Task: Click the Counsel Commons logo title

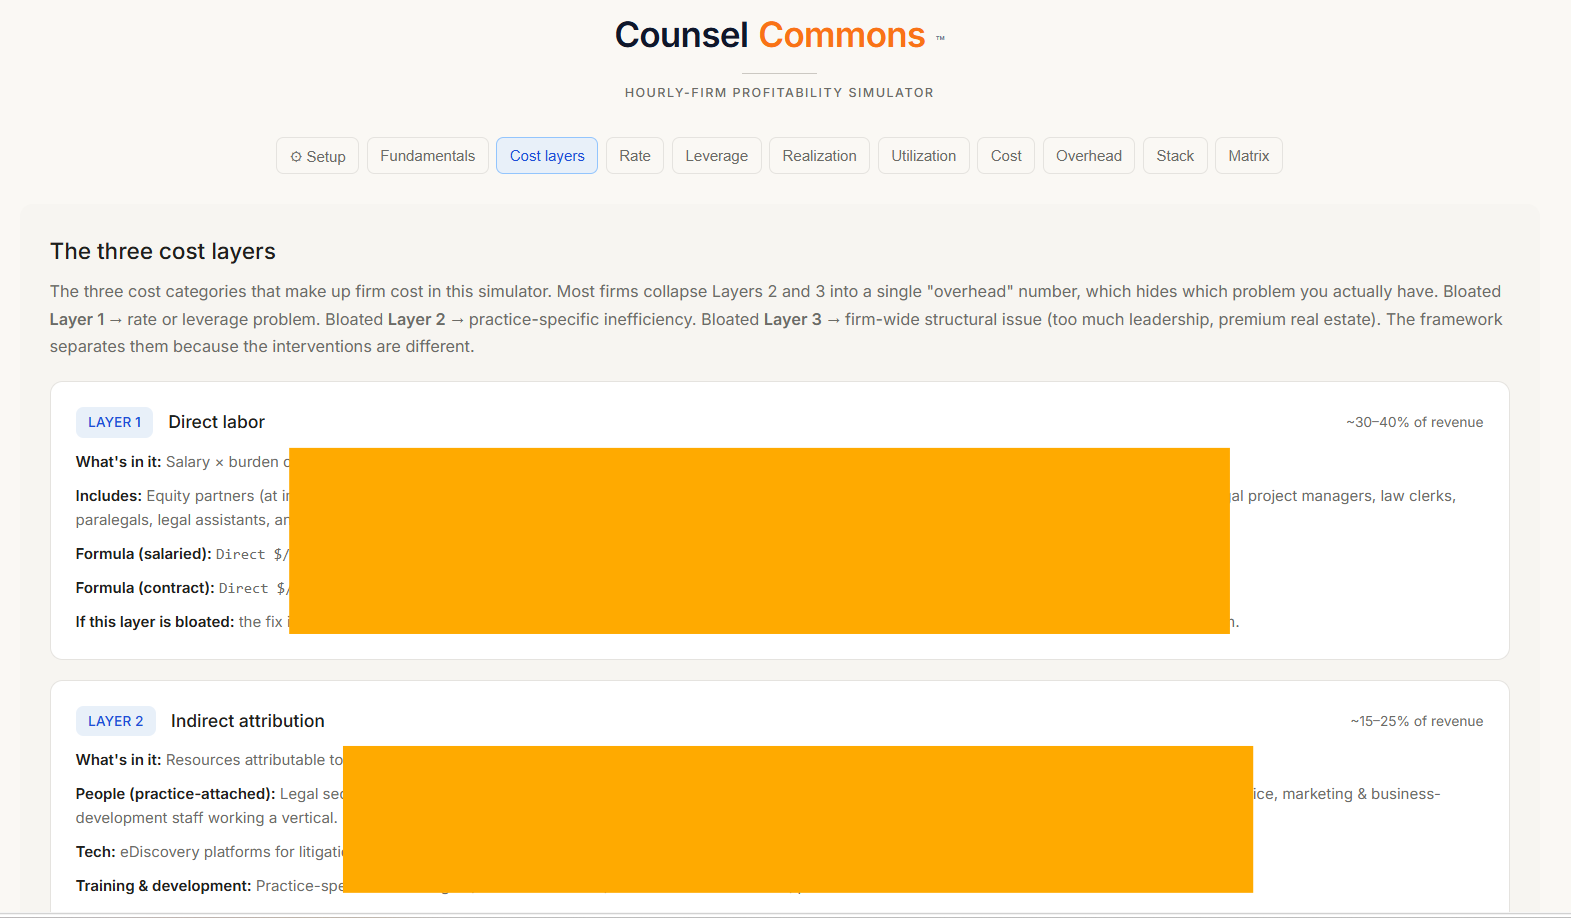Action: click(x=770, y=35)
